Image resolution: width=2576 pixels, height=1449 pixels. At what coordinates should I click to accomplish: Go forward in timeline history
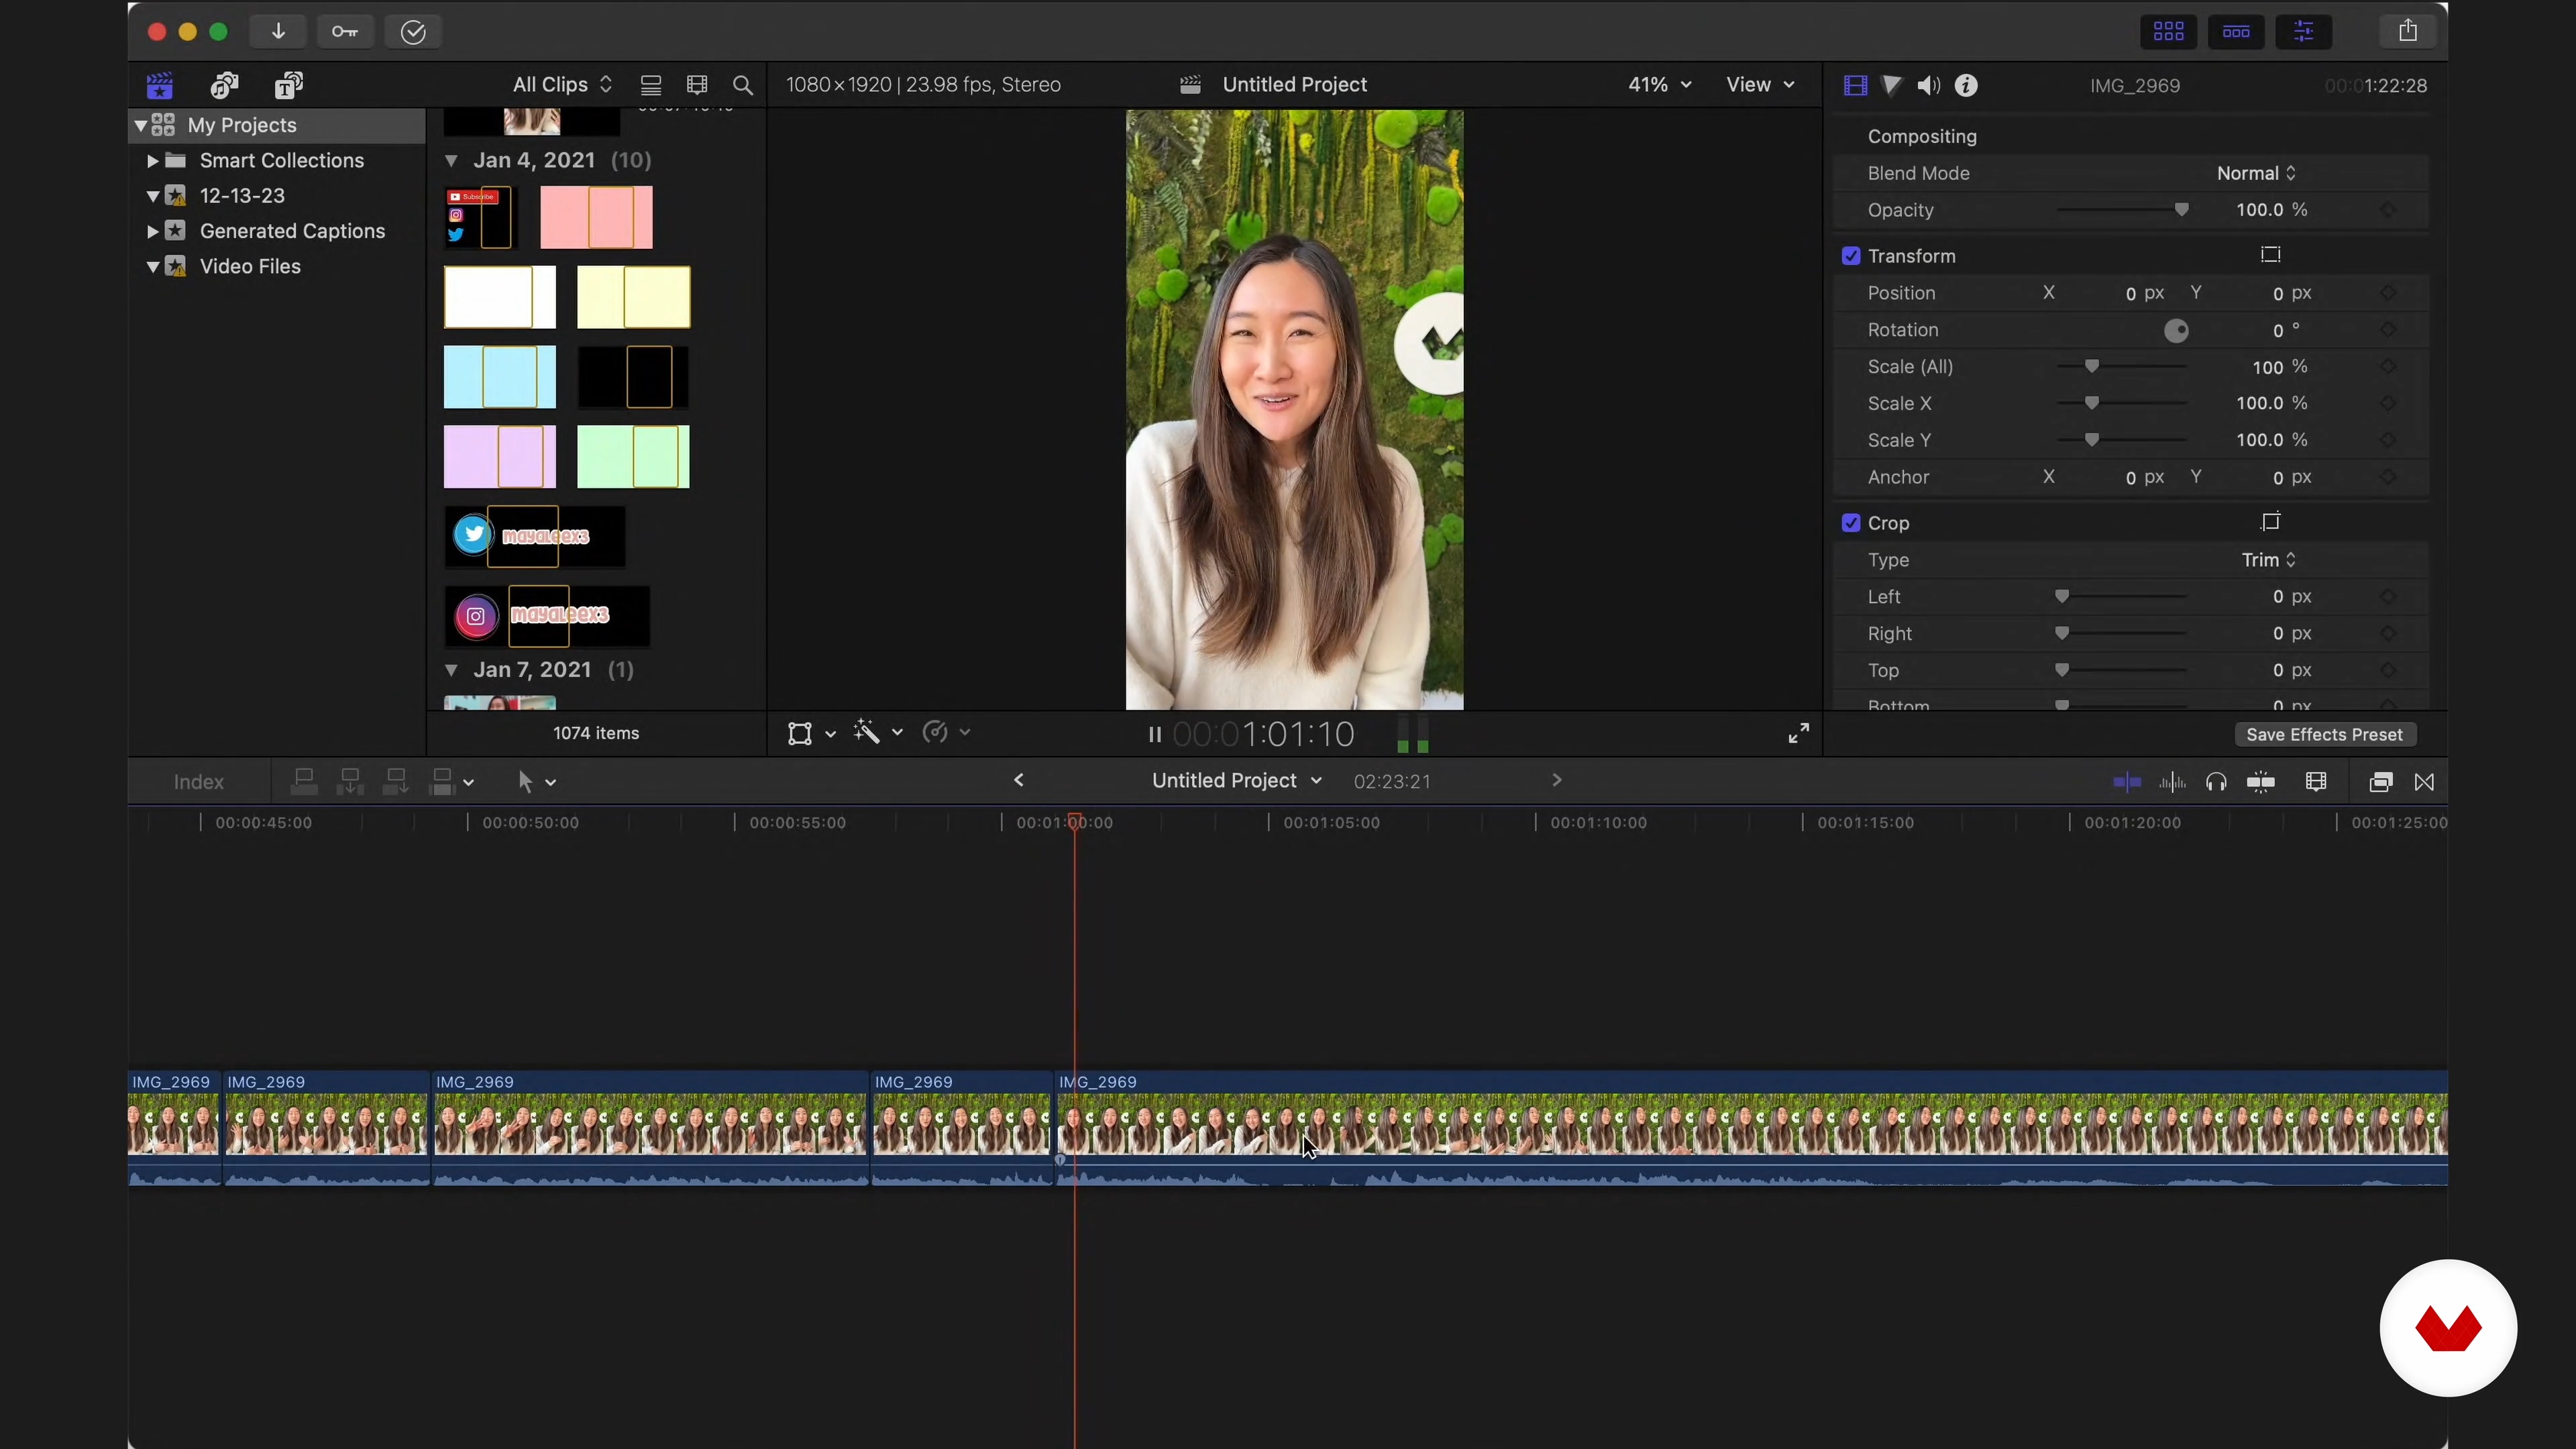click(1556, 780)
